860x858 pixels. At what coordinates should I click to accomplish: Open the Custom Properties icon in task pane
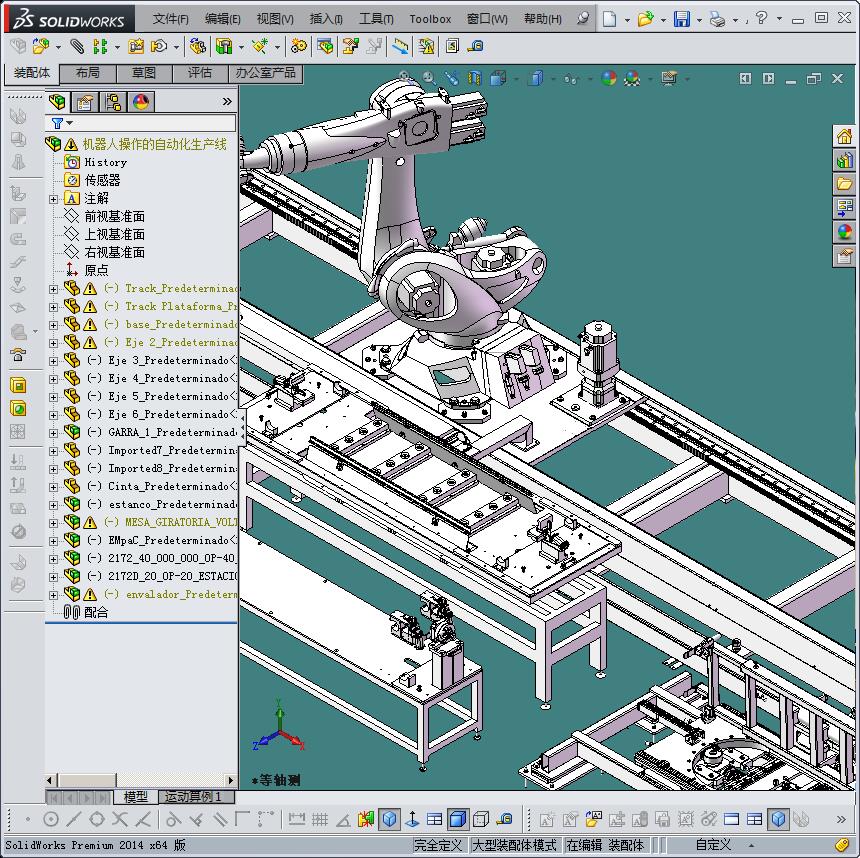845,256
